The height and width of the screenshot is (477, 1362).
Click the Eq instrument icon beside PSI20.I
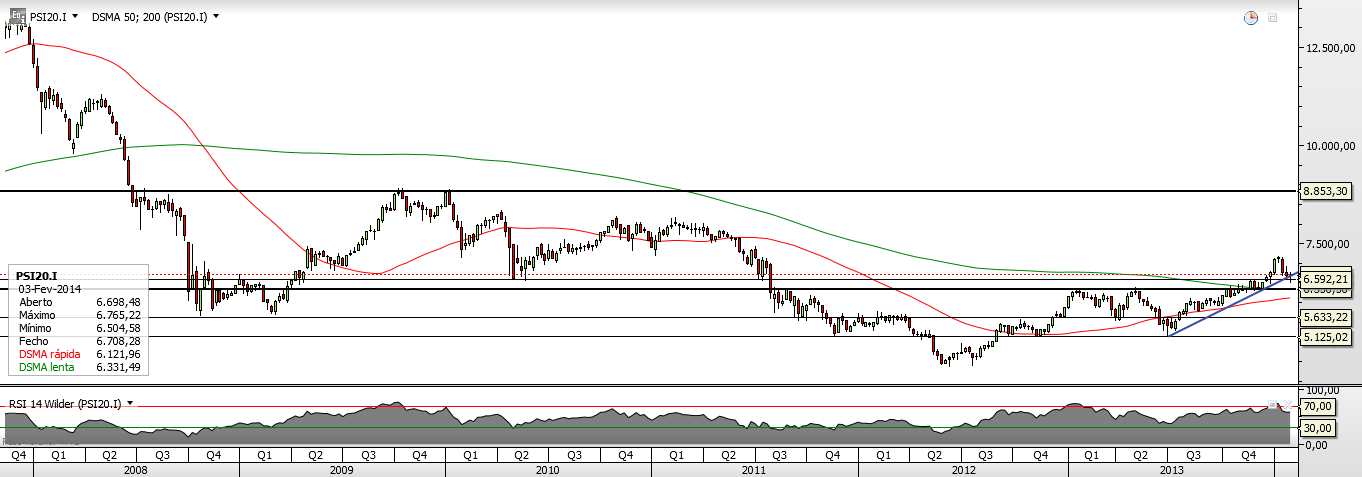click(x=17, y=16)
